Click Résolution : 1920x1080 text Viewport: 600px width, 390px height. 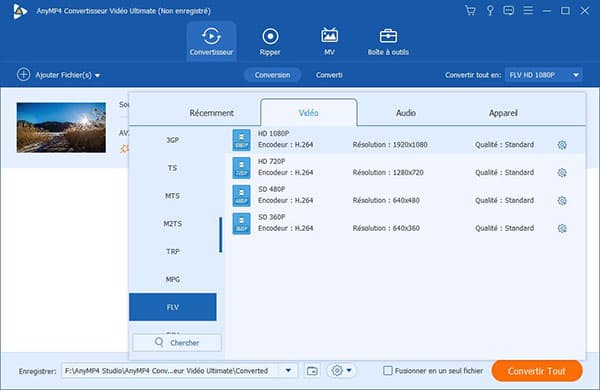[390, 145]
